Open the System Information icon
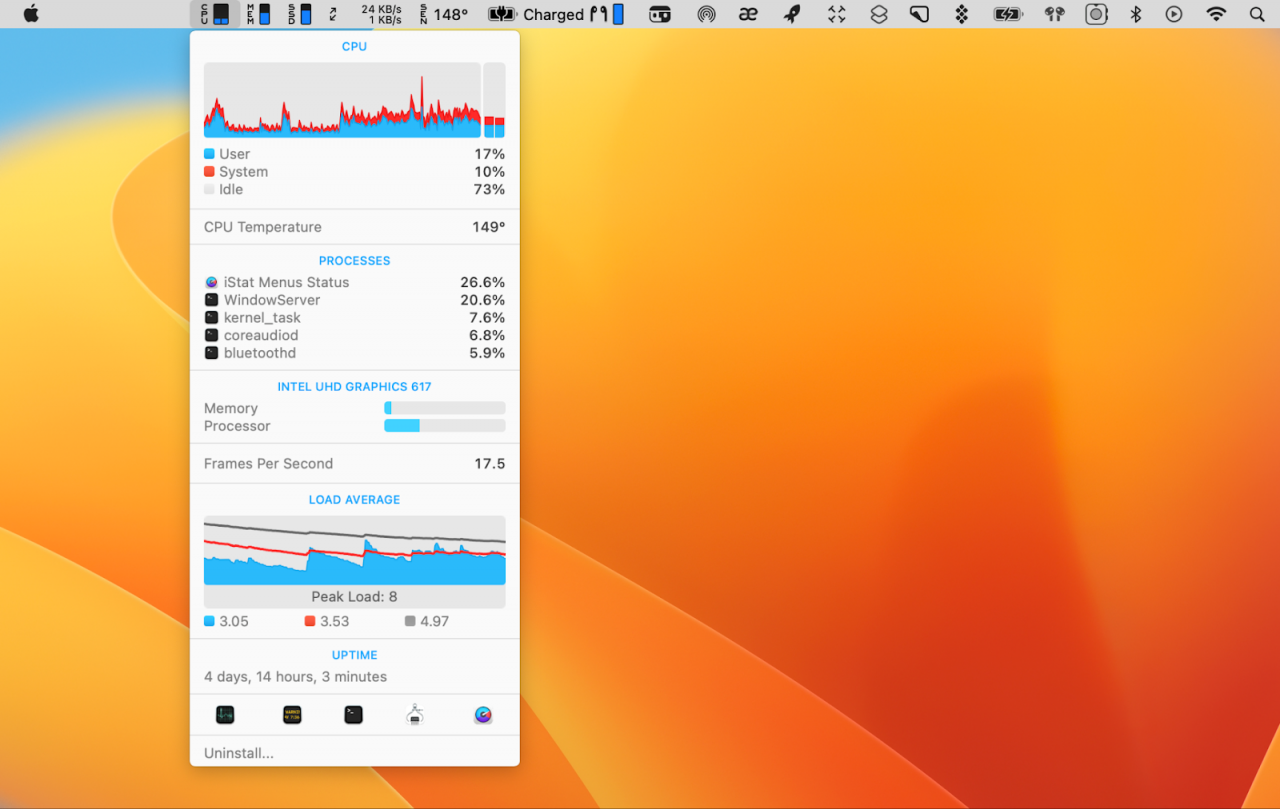The image size is (1280, 809). click(416, 715)
